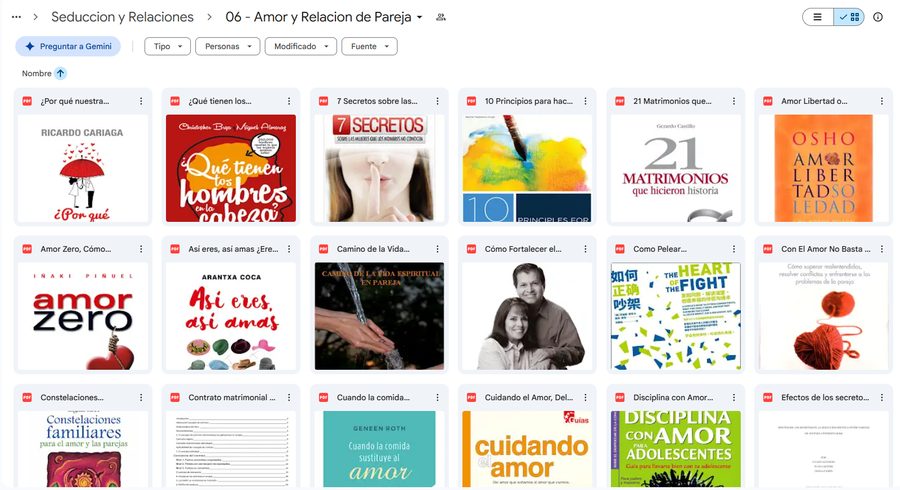This screenshot has height=490, width=900.
Task: Open the breadcrumb overflow ellipsis menu
Action: 16,17
